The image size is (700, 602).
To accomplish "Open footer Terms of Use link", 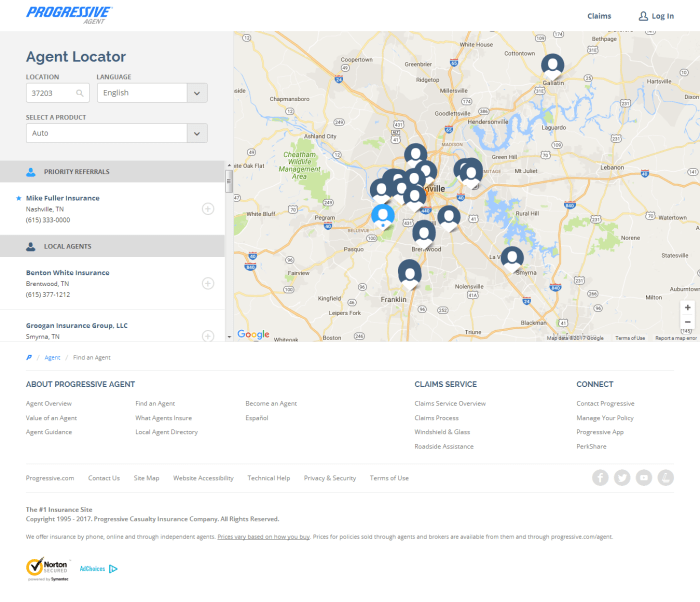I will (389, 478).
